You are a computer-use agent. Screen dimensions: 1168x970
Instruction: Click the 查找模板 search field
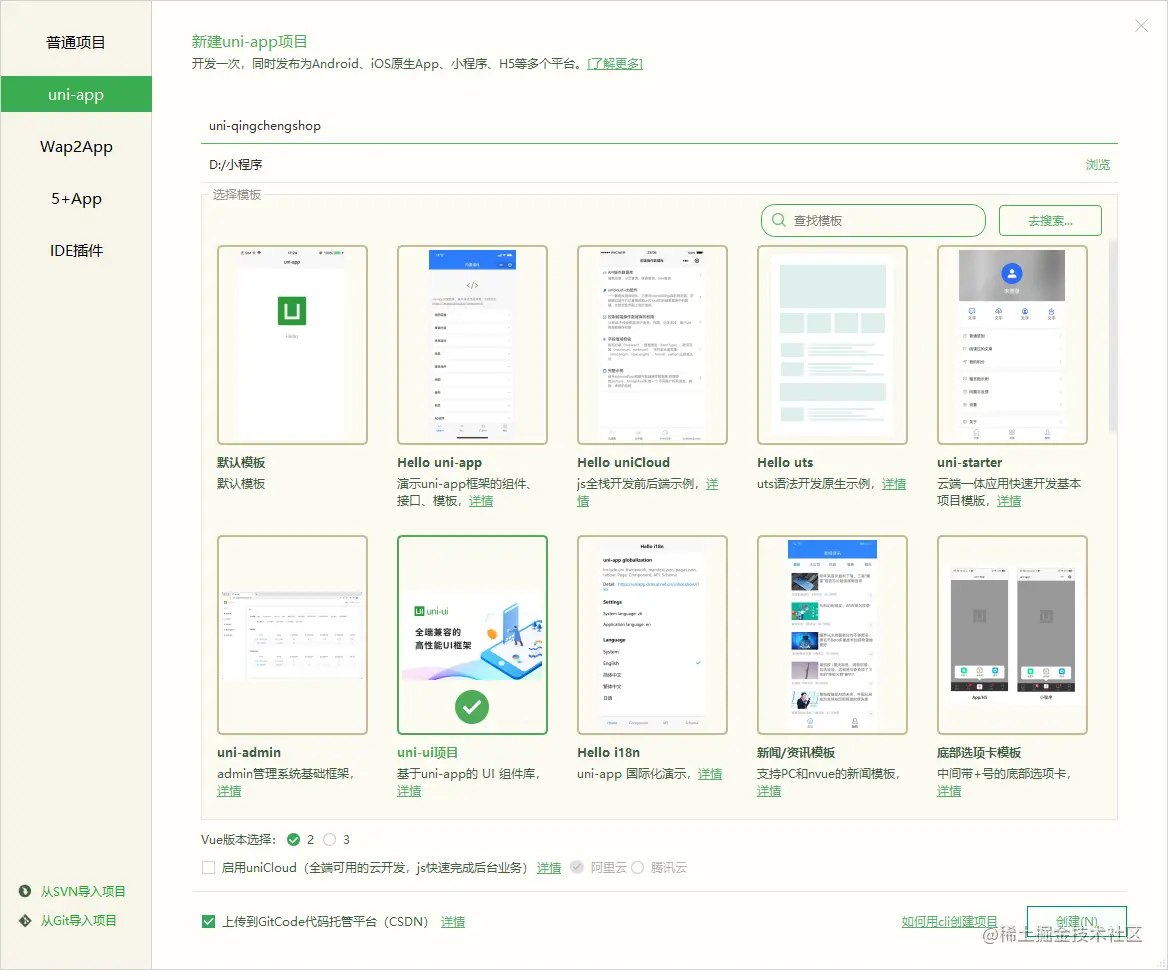click(873, 221)
